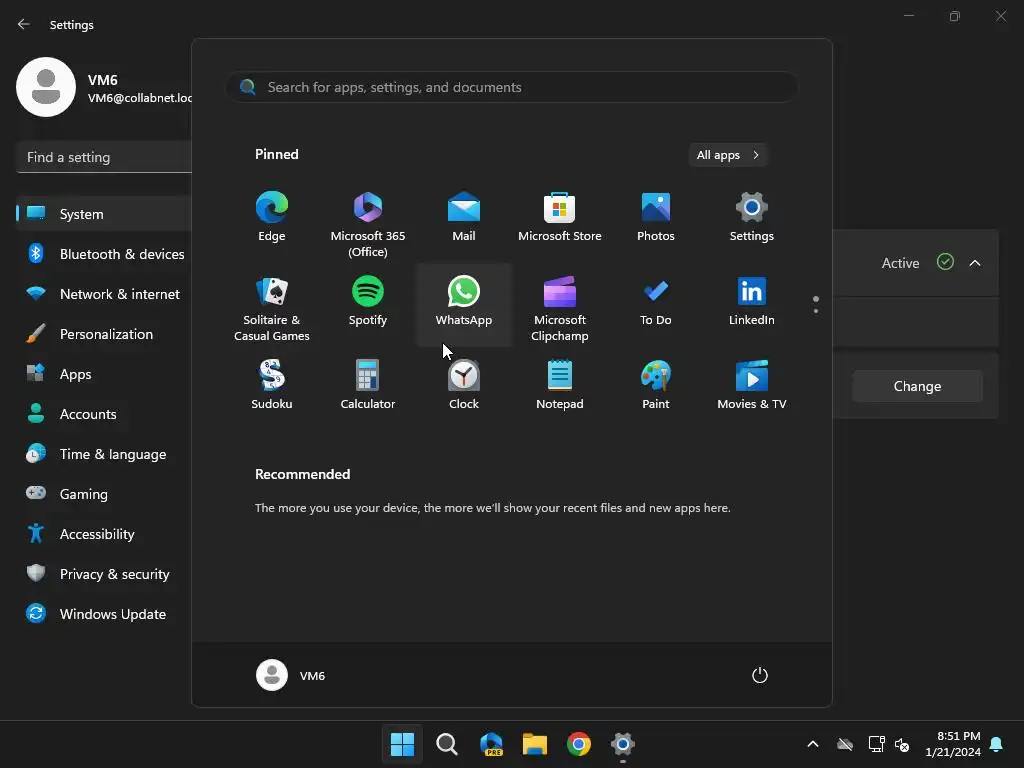Image resolution: width=1024 pixels, height=768 pixels.
Task: Open the clock and date in taskbar
Action: pyautogui.click(x=953, y=744)
